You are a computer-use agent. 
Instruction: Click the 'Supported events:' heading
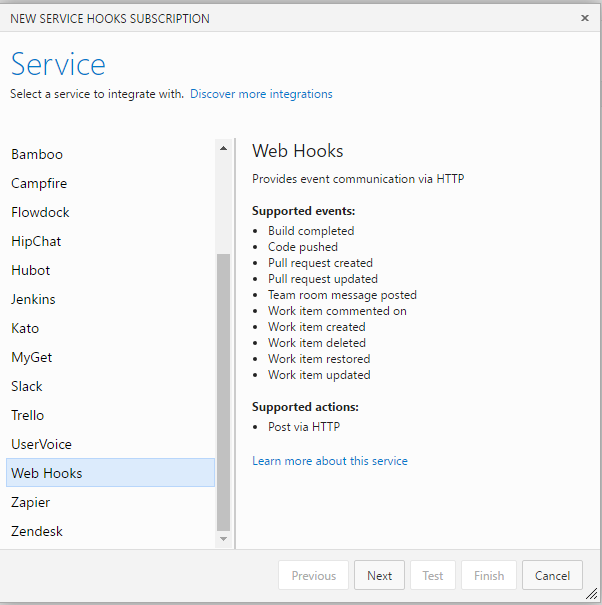click(x=303, y=211)
